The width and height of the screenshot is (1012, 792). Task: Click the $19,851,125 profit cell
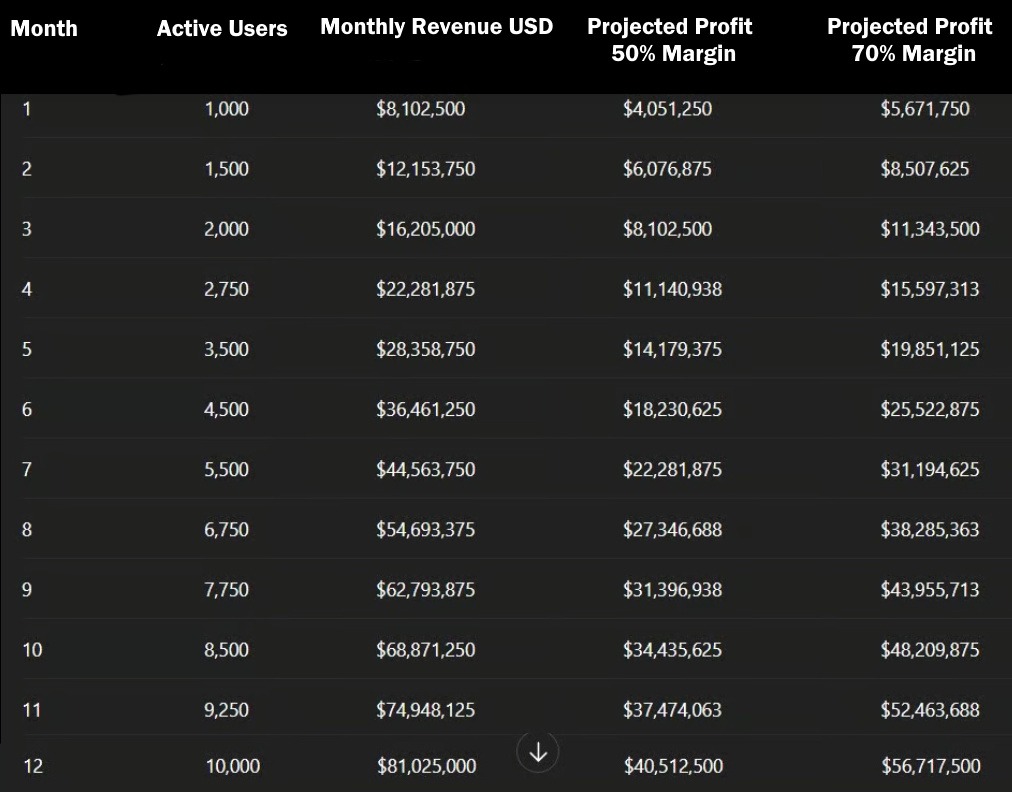pyautogui.click(x=929, y=349)
